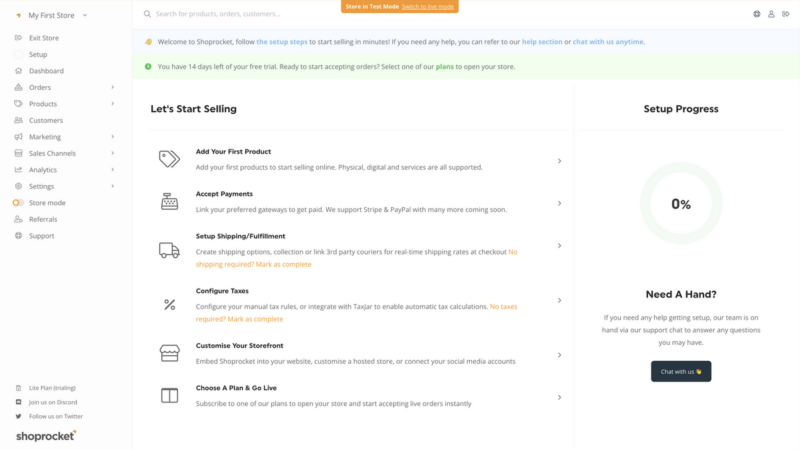
Task: Click the Choose A Plan layout icon
Action: pyautogui.click(x=169, y=395)
